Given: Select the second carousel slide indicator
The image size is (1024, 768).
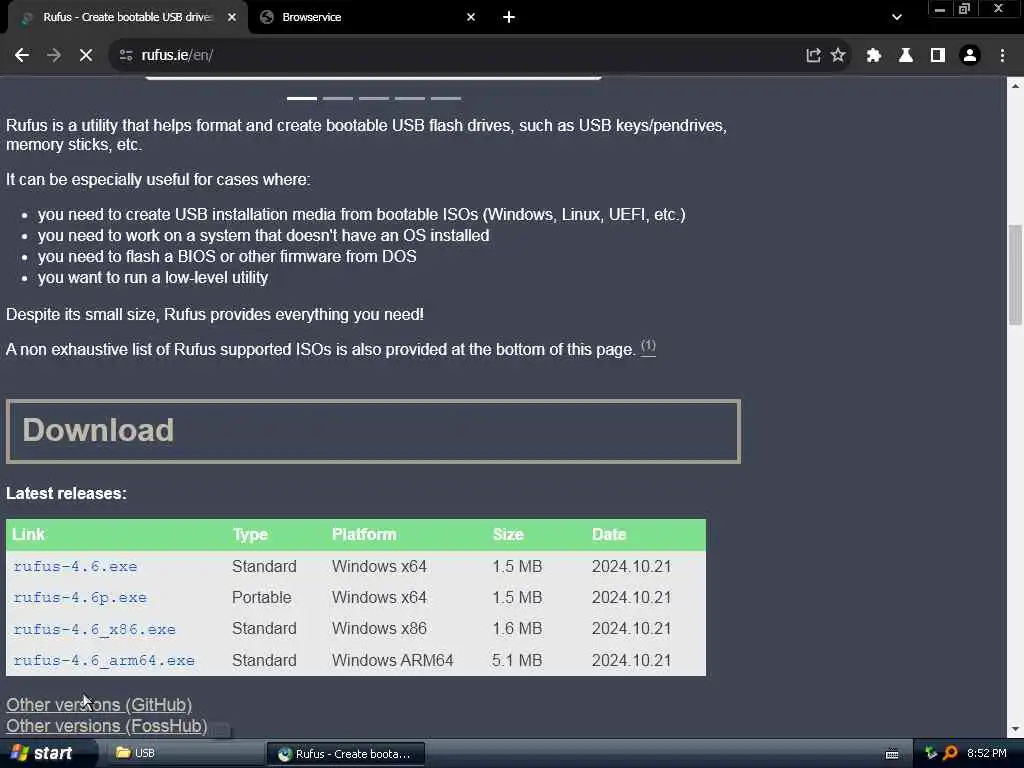Looking at the screenshot, I should point(338,98).
